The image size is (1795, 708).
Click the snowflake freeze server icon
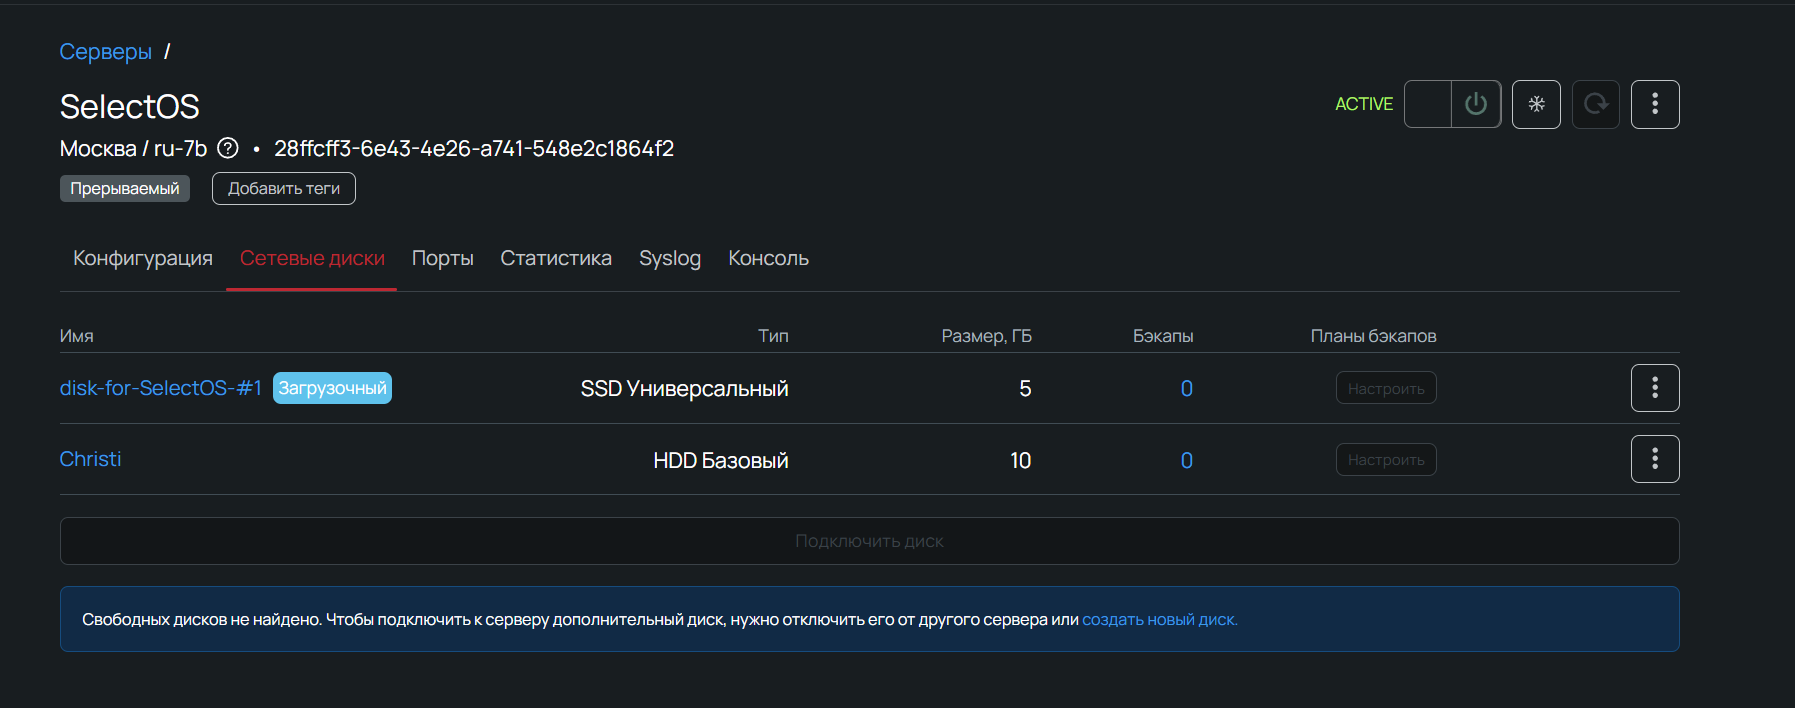tap(1536, 104)
